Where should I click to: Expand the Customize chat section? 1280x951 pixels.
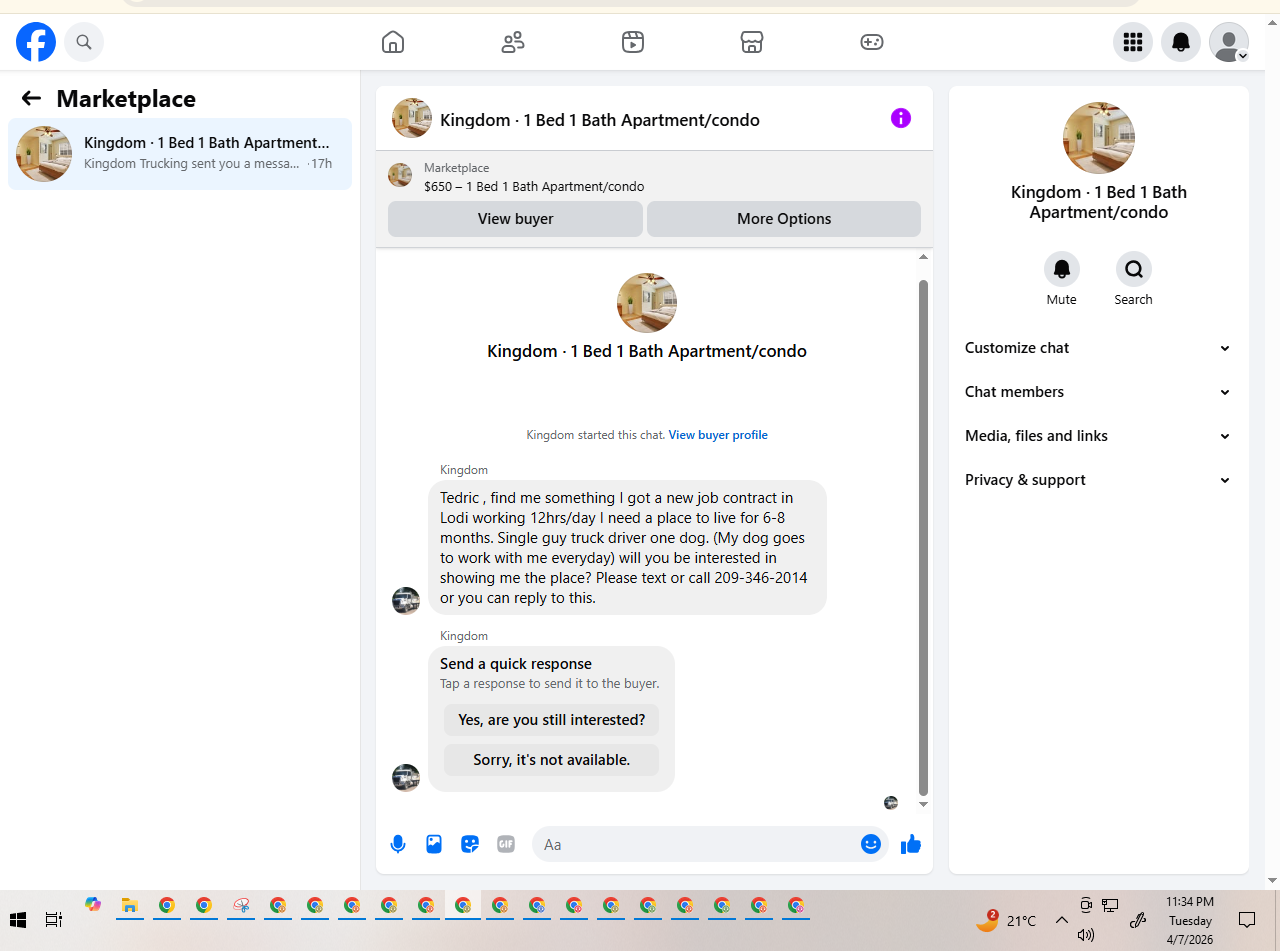pyautogui.click(x=1098, y=348)
